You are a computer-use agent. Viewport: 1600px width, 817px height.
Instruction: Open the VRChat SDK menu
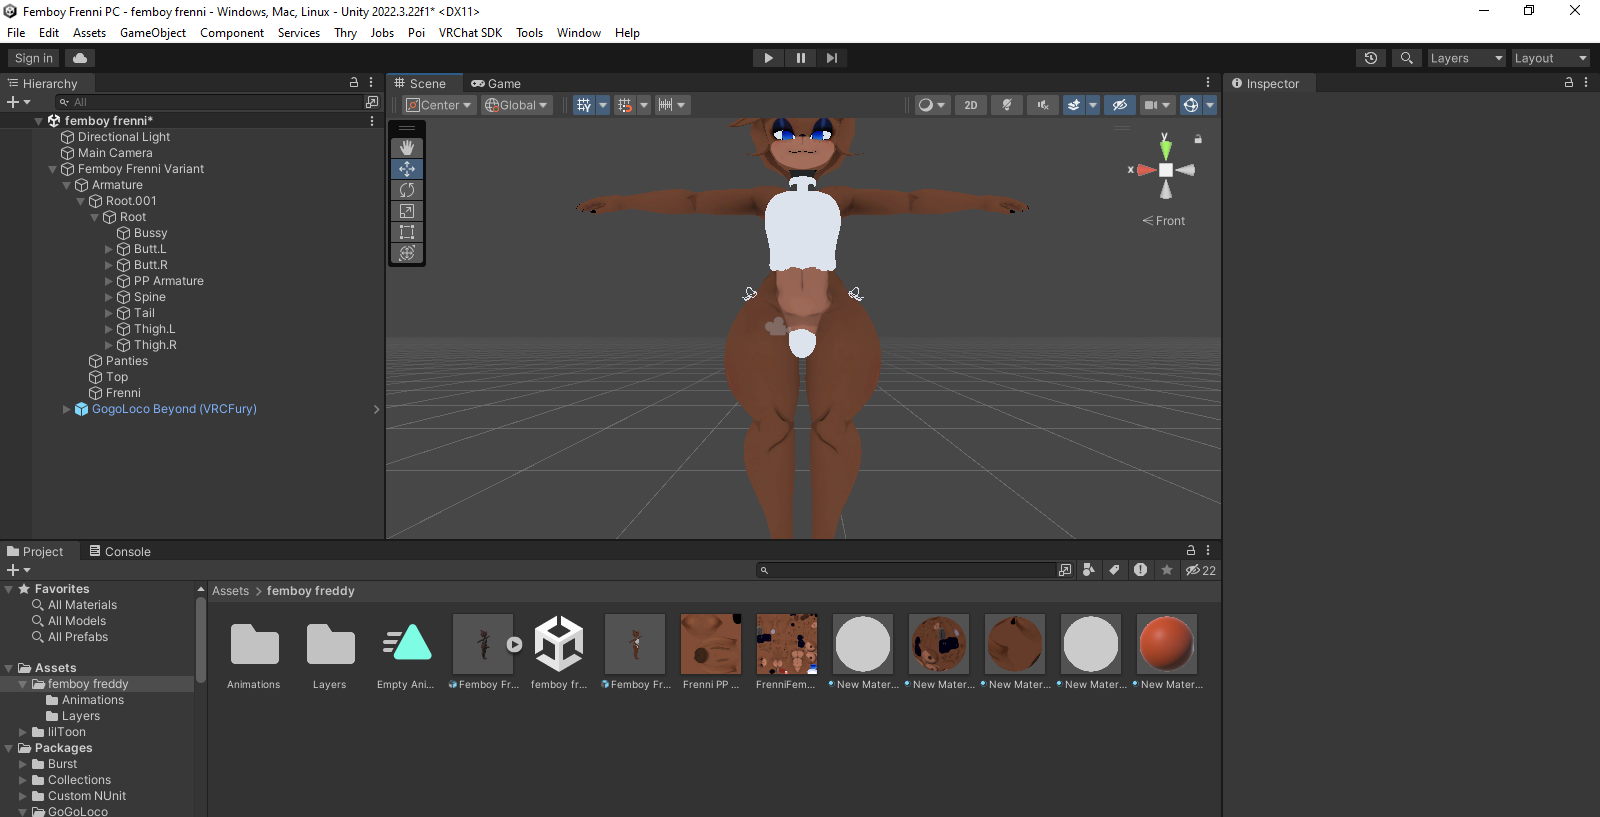click(470, 33)
